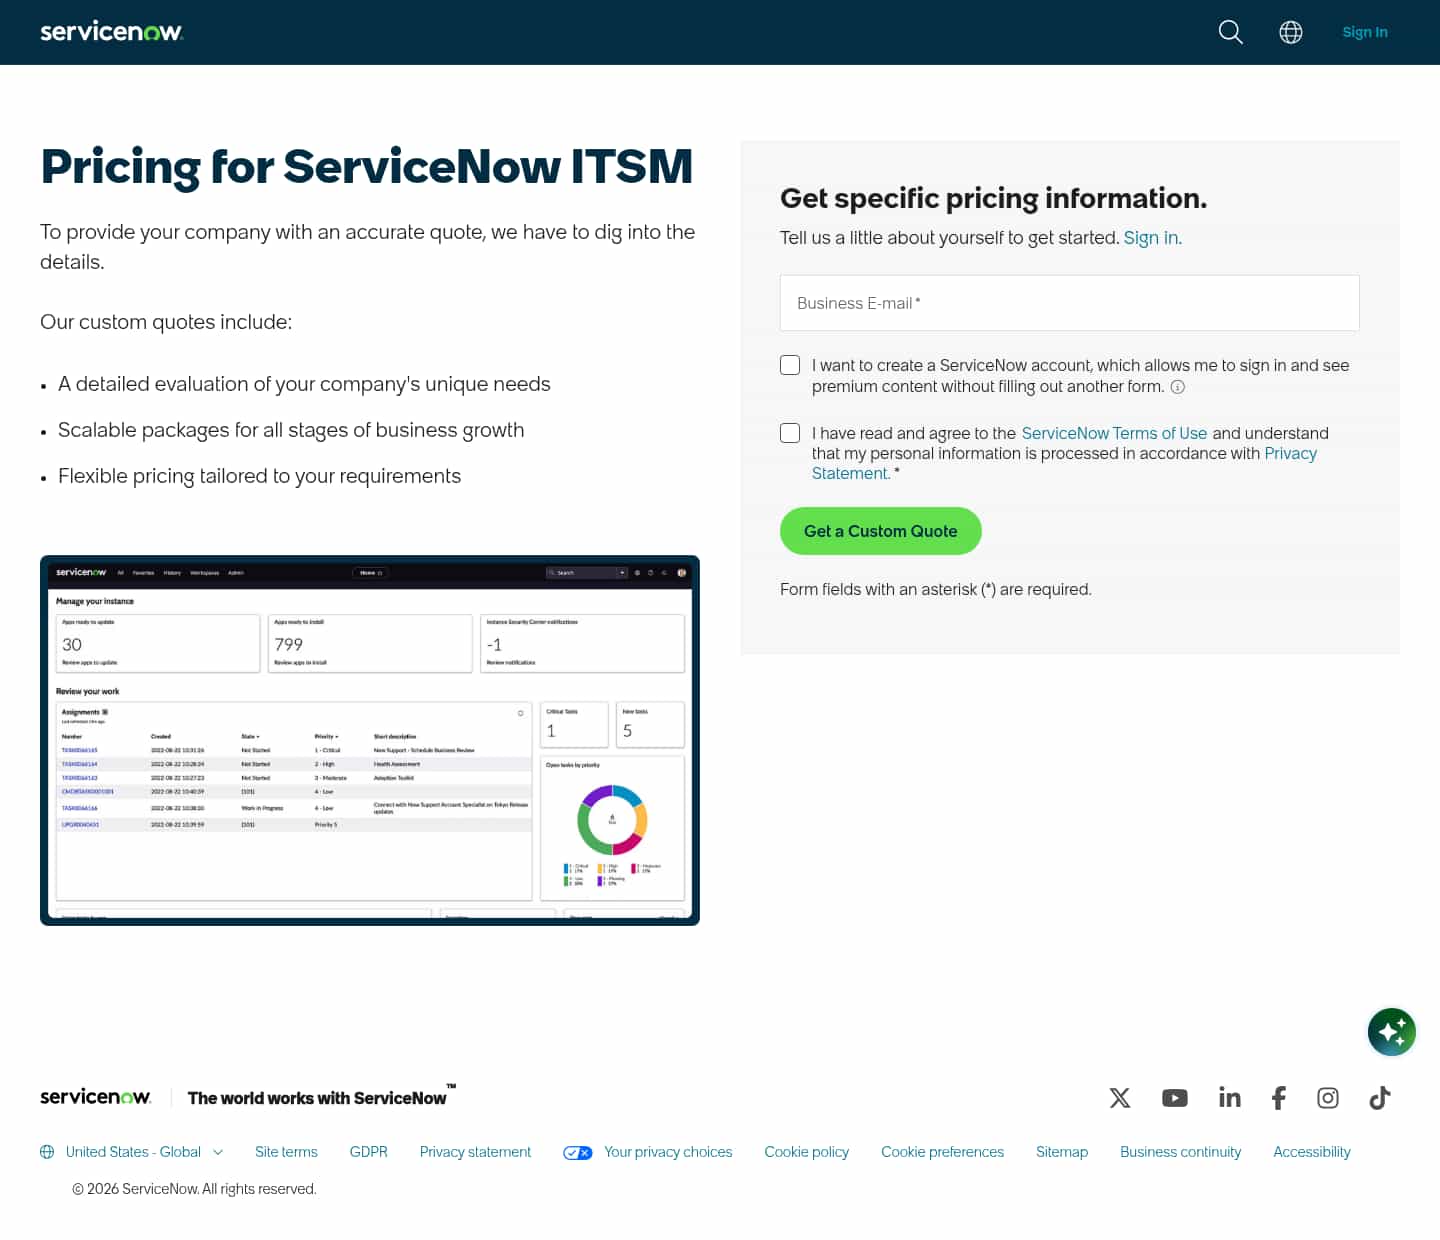This screenshot has height=1240, width=1440.
Task: Open the Privacy Statement link in form
Action: coord(1064,463)
